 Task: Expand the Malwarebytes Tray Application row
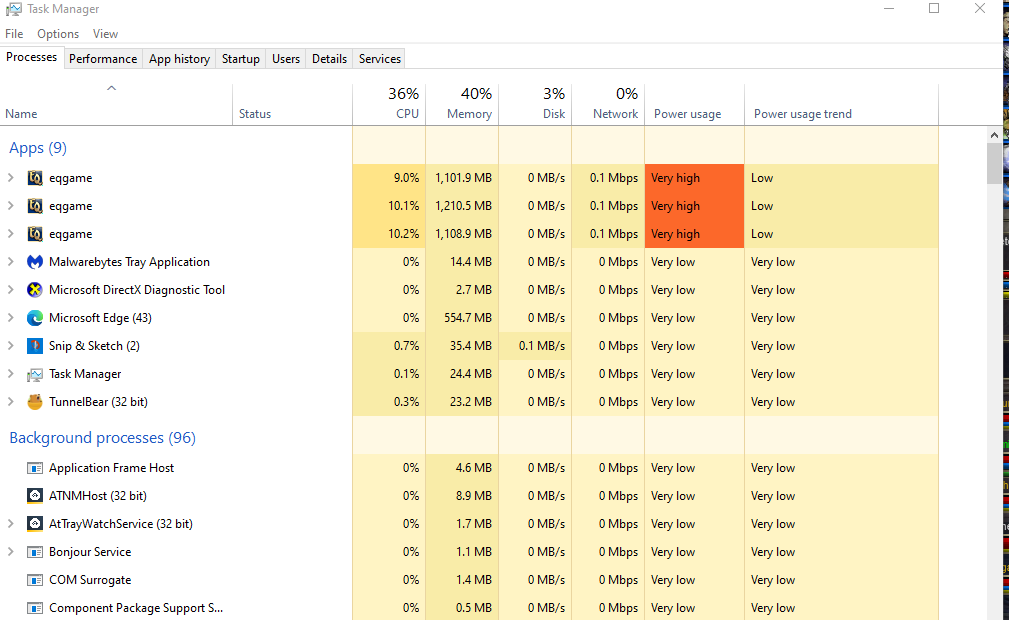(10, 262)
